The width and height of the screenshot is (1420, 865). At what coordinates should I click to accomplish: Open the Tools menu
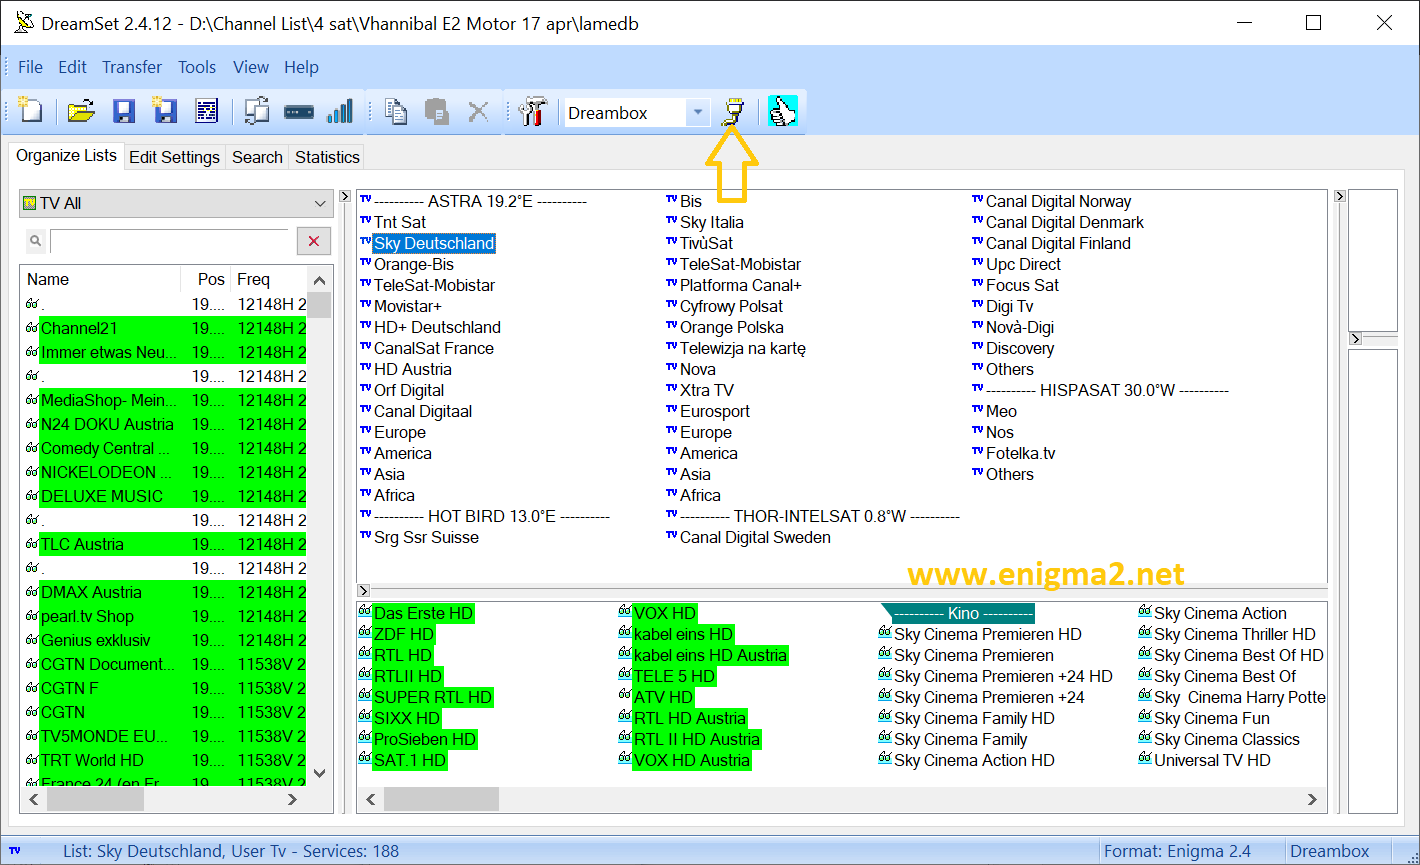197,67
